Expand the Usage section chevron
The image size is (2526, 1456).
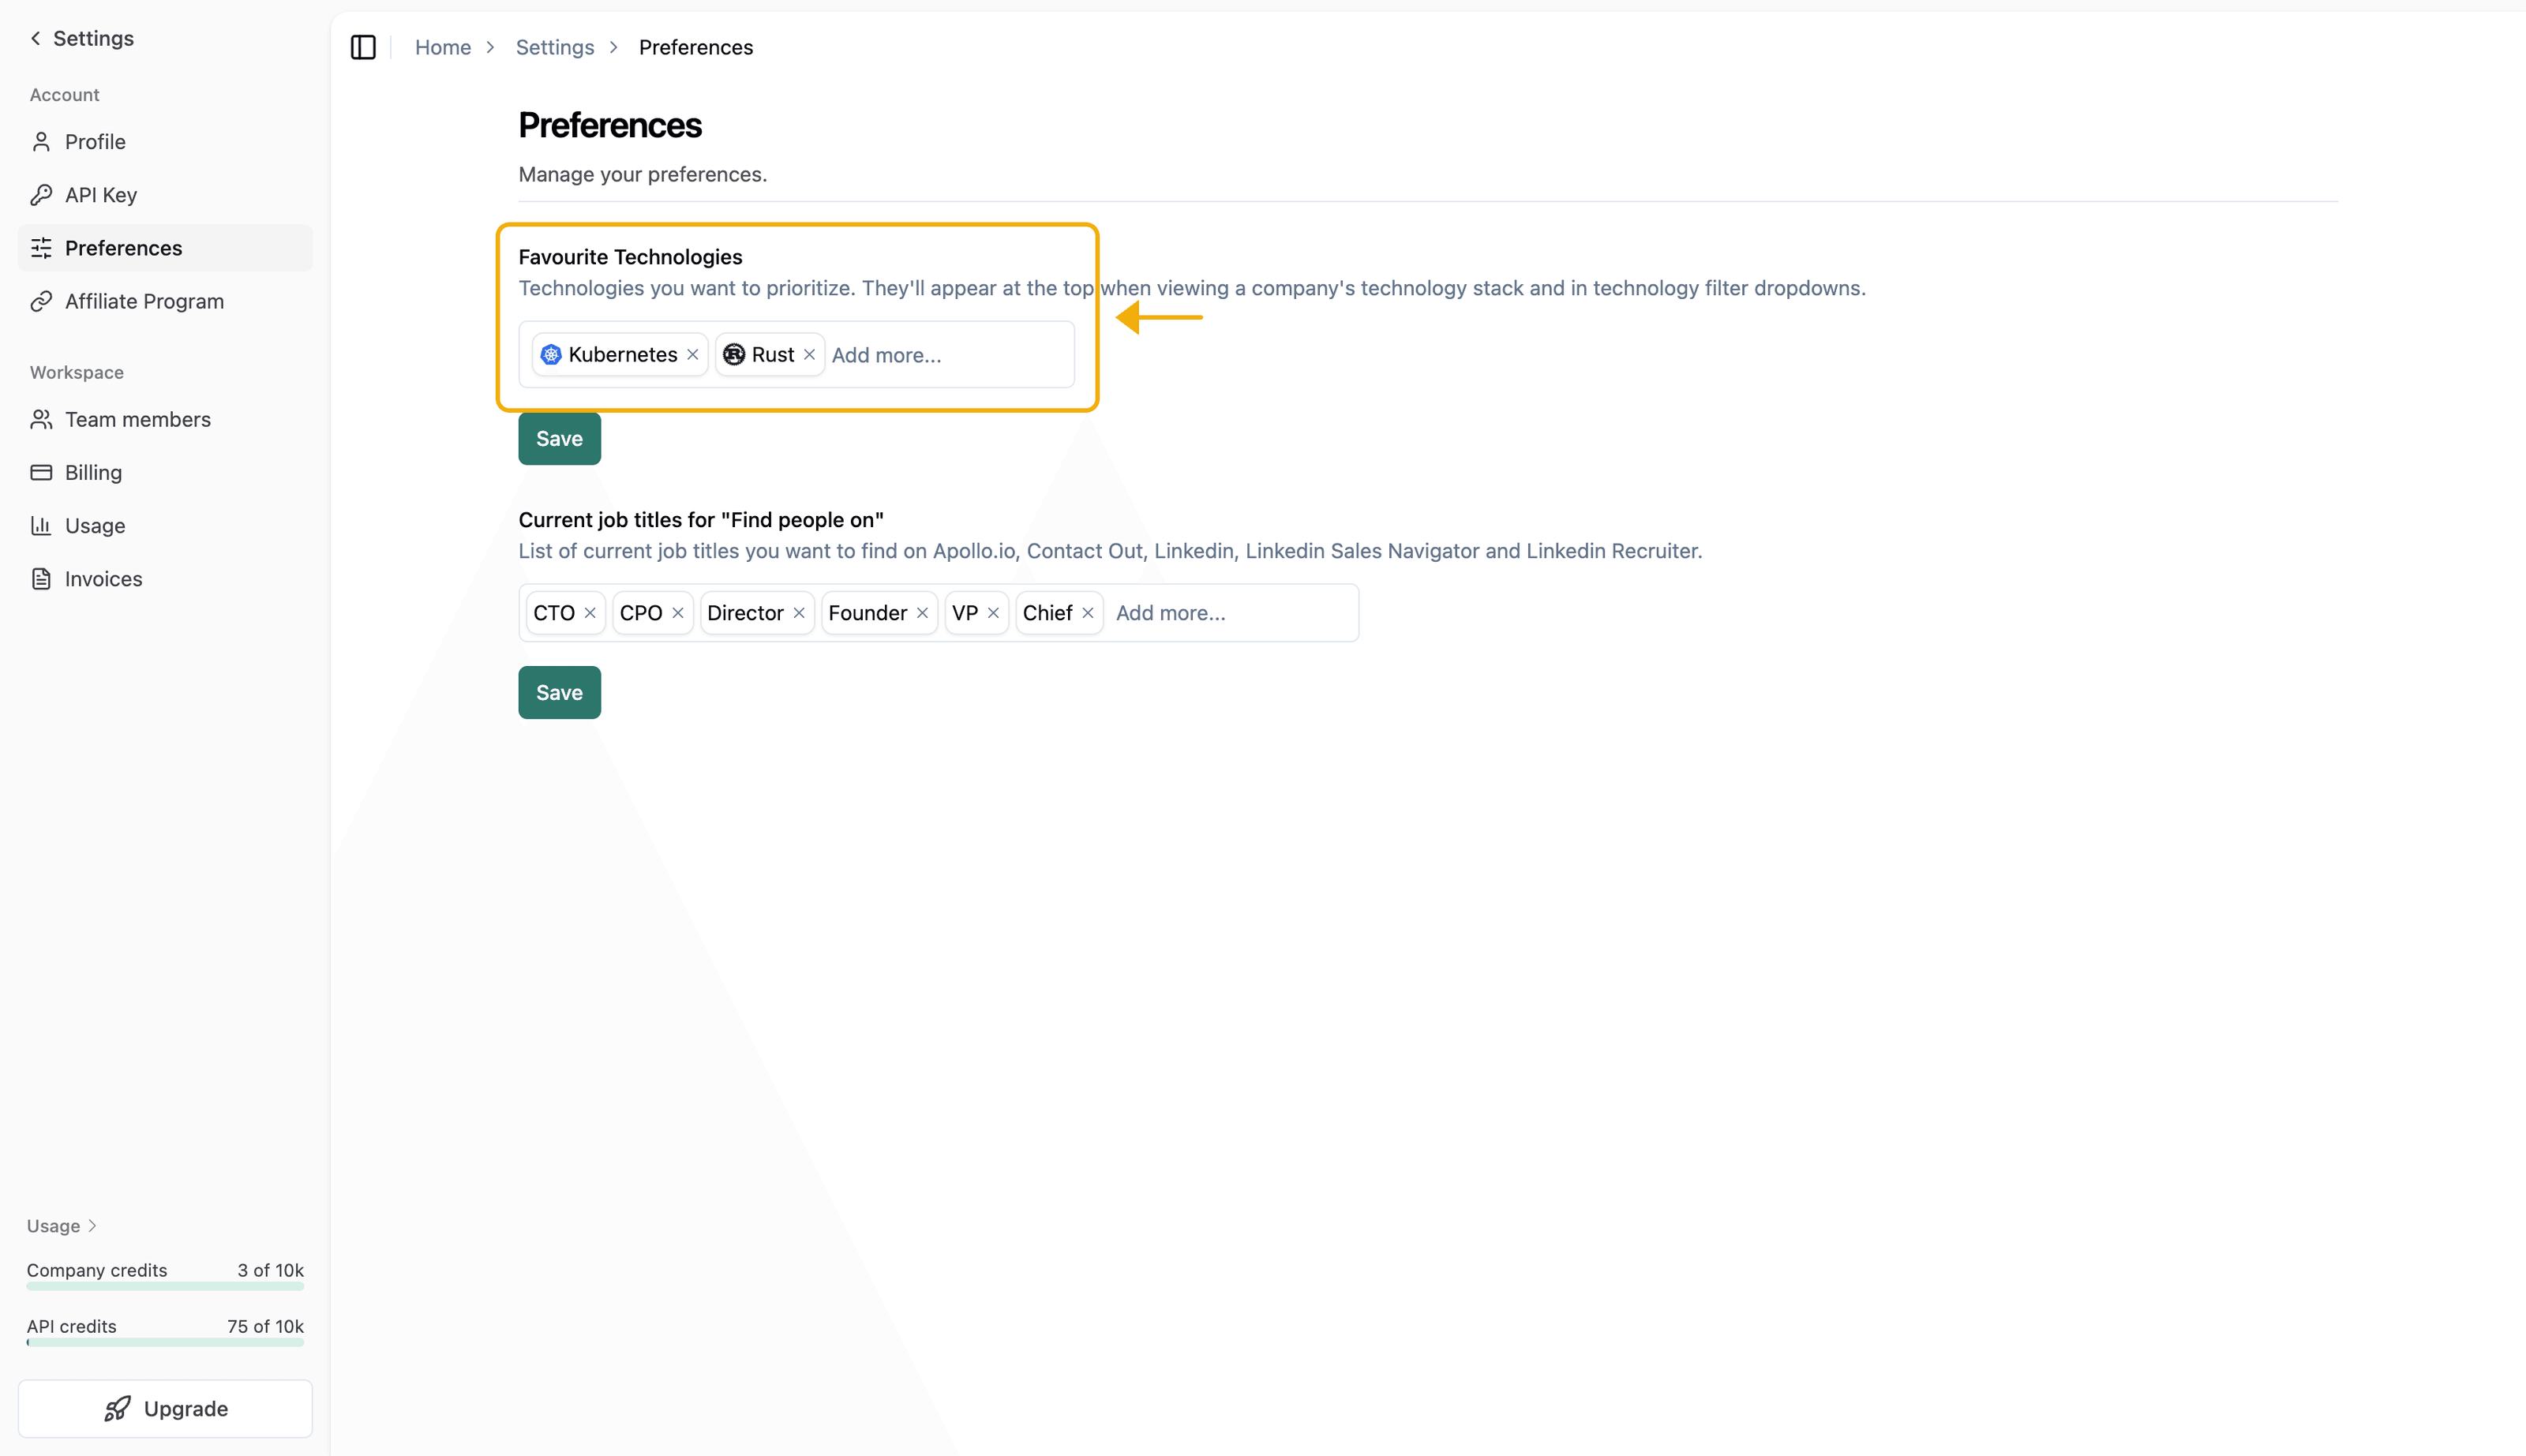tap(91, 1225)
